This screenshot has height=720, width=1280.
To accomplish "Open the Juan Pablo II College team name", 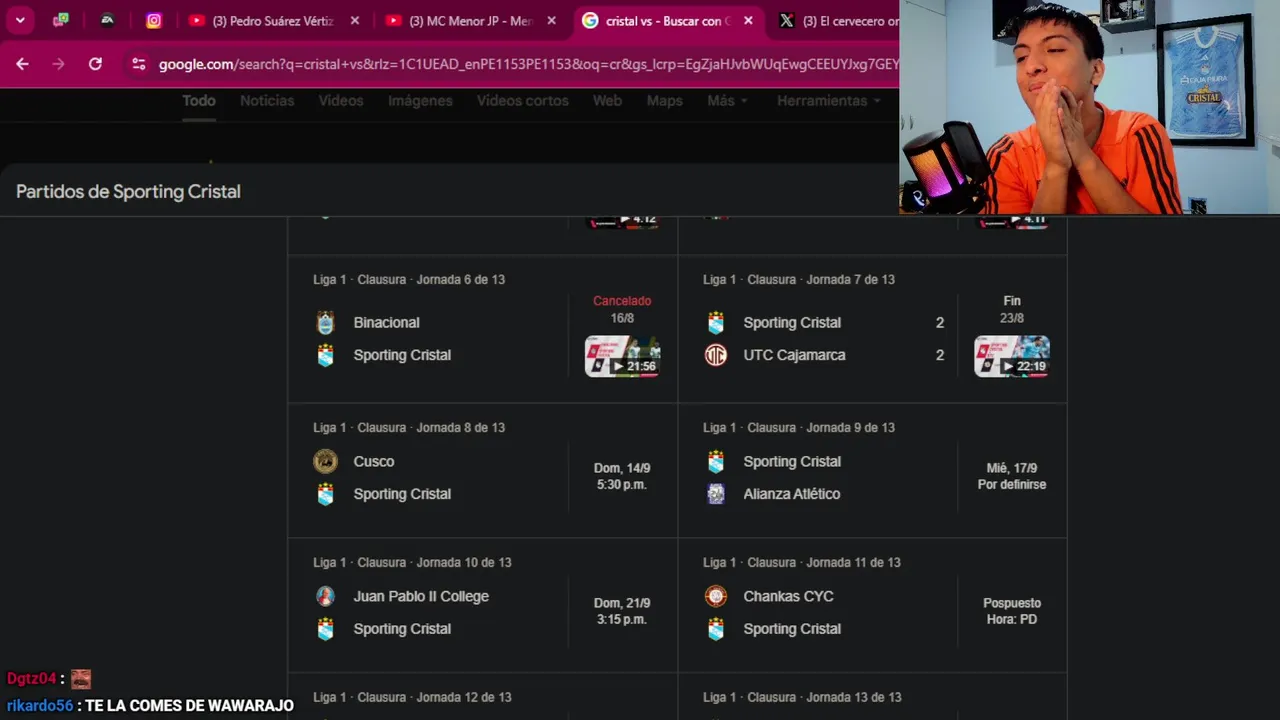I will [421, 596].
